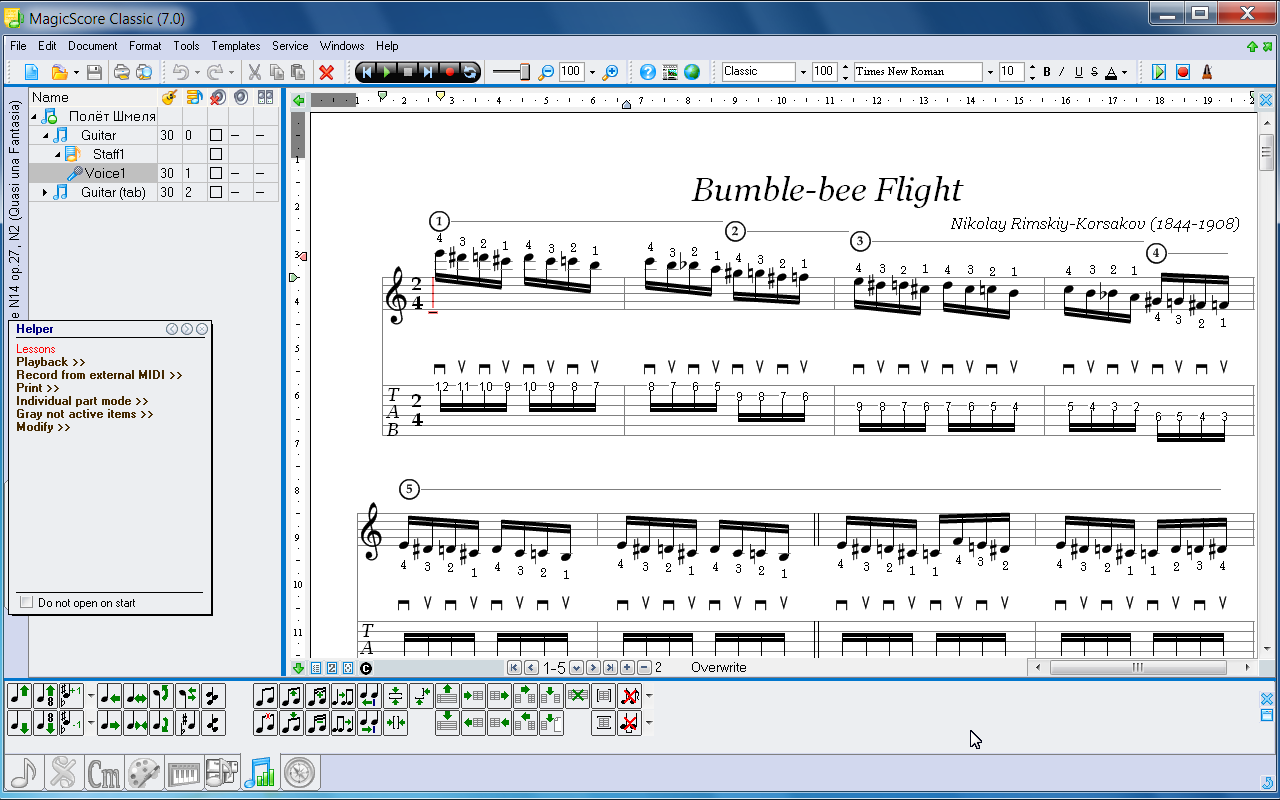The width and height of the screenshot is (1280, 800).
Task: Click the horizontal scrollbar thumb below the score
Action: tap(1138, 667)
